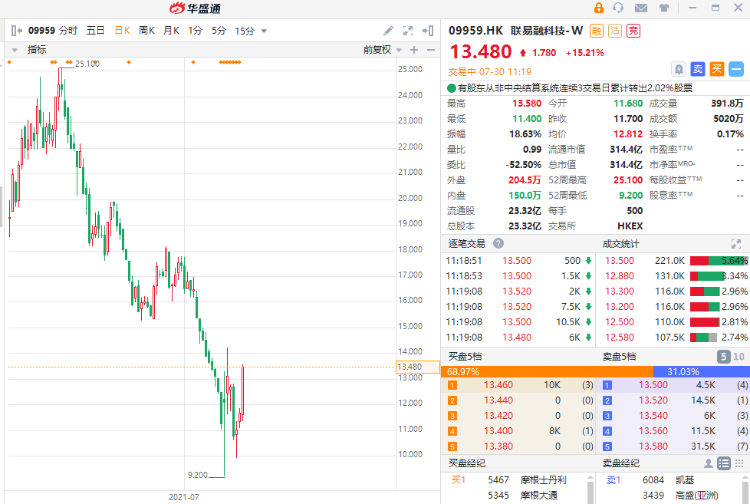The width and height of the screenshot is (750, 504).
Task: Open the 成交统计 statistics section
Action: coord(620,244)
